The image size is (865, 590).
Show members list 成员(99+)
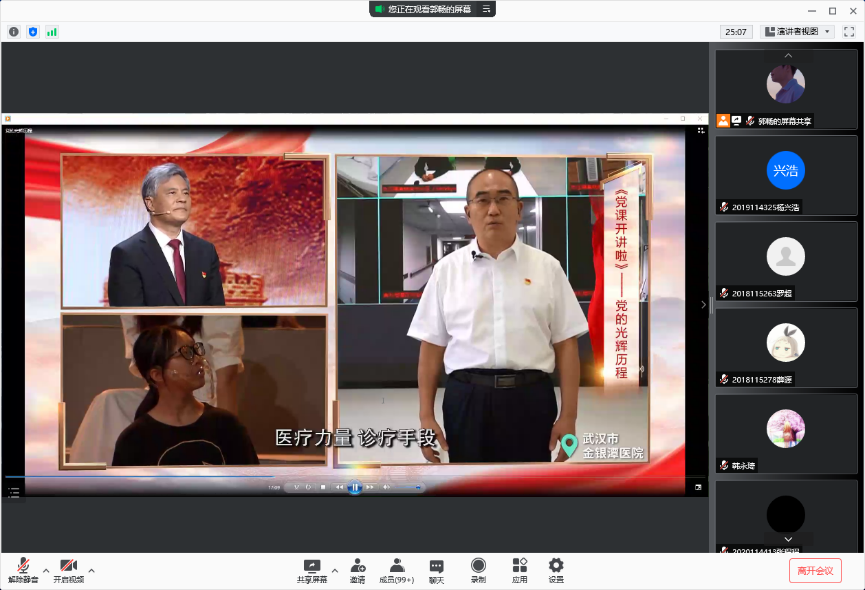point(396,570)
